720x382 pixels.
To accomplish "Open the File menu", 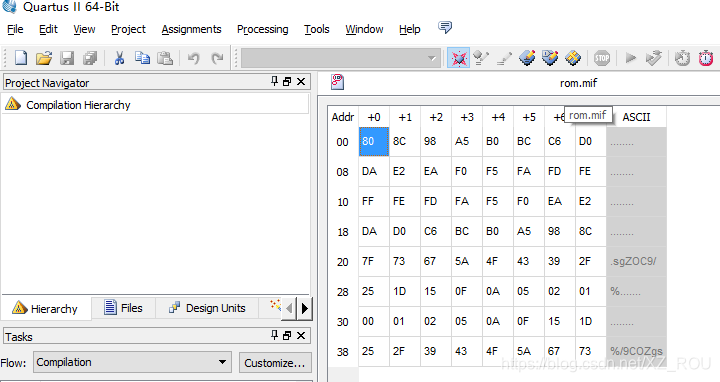I will [x=15, y=29].
